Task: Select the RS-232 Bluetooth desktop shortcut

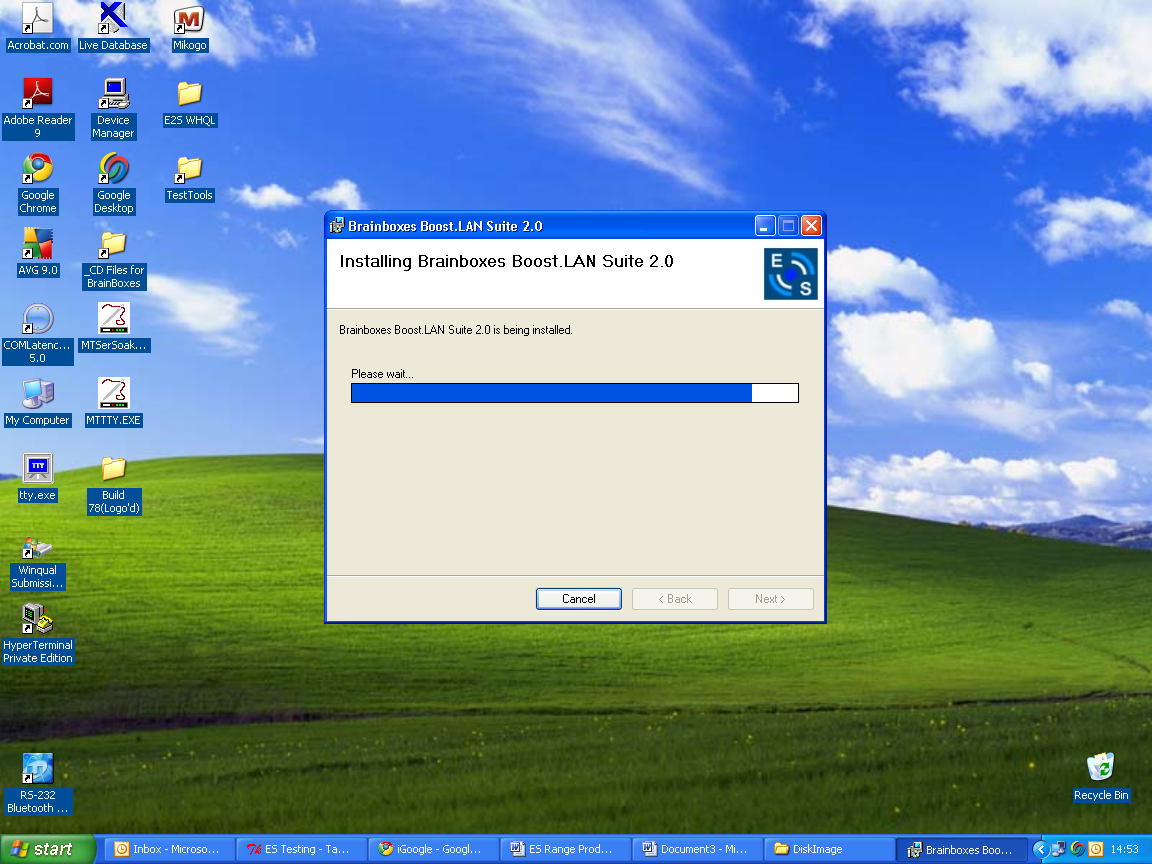Action: tap(38, 770)
